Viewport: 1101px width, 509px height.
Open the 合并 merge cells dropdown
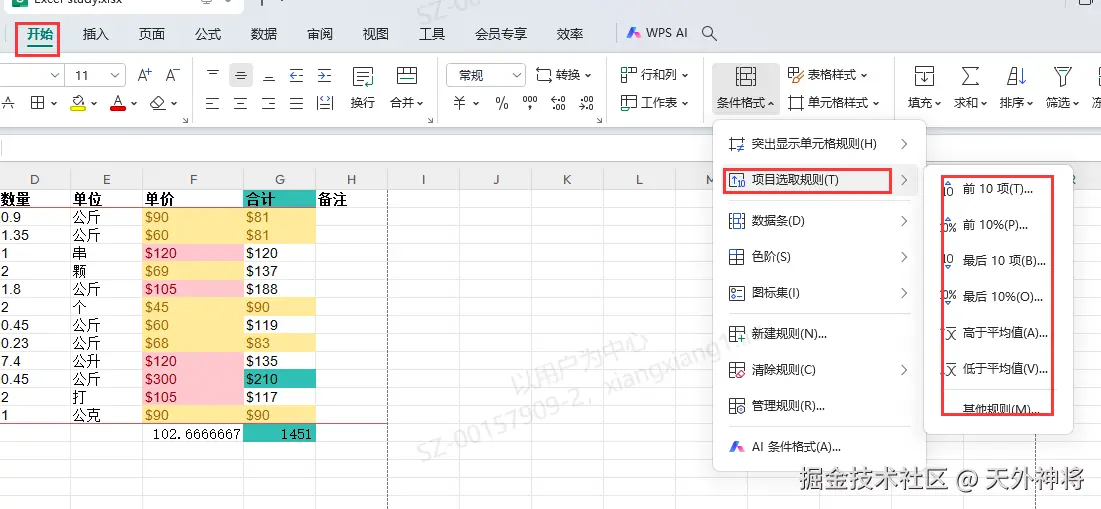pyautogui.click(x=407, y=88)
